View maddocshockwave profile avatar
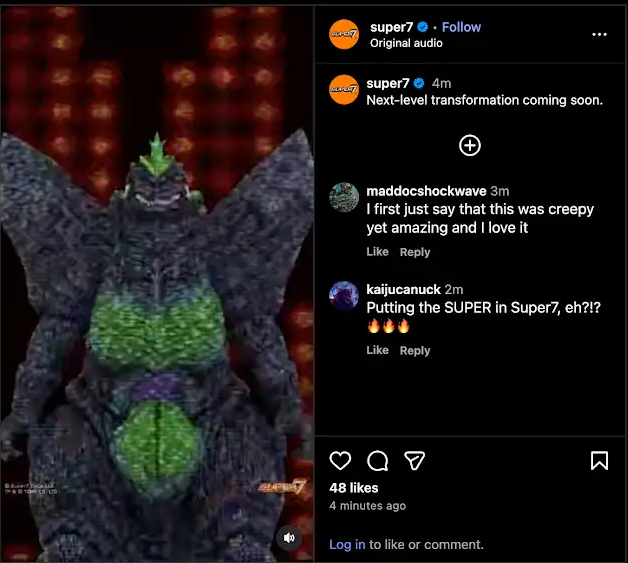The image size is (628, 563). click(344, 197)
